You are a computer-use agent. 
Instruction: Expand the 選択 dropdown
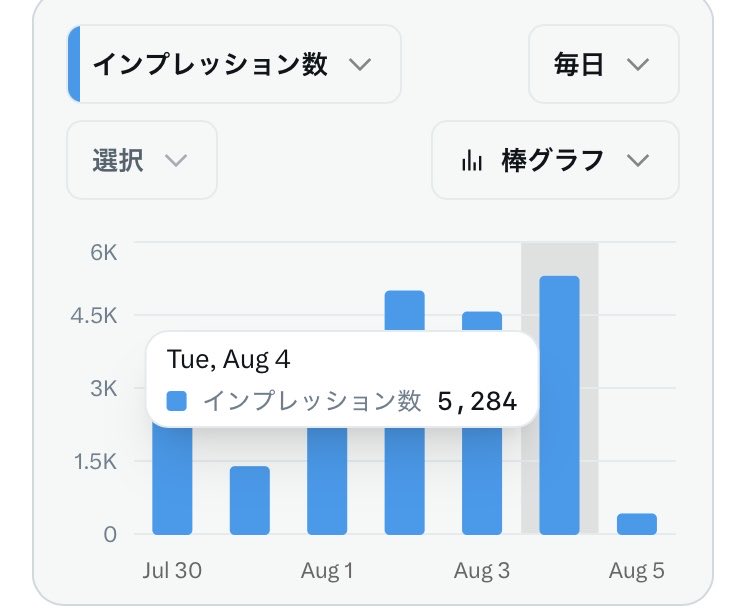pos(142,160)
